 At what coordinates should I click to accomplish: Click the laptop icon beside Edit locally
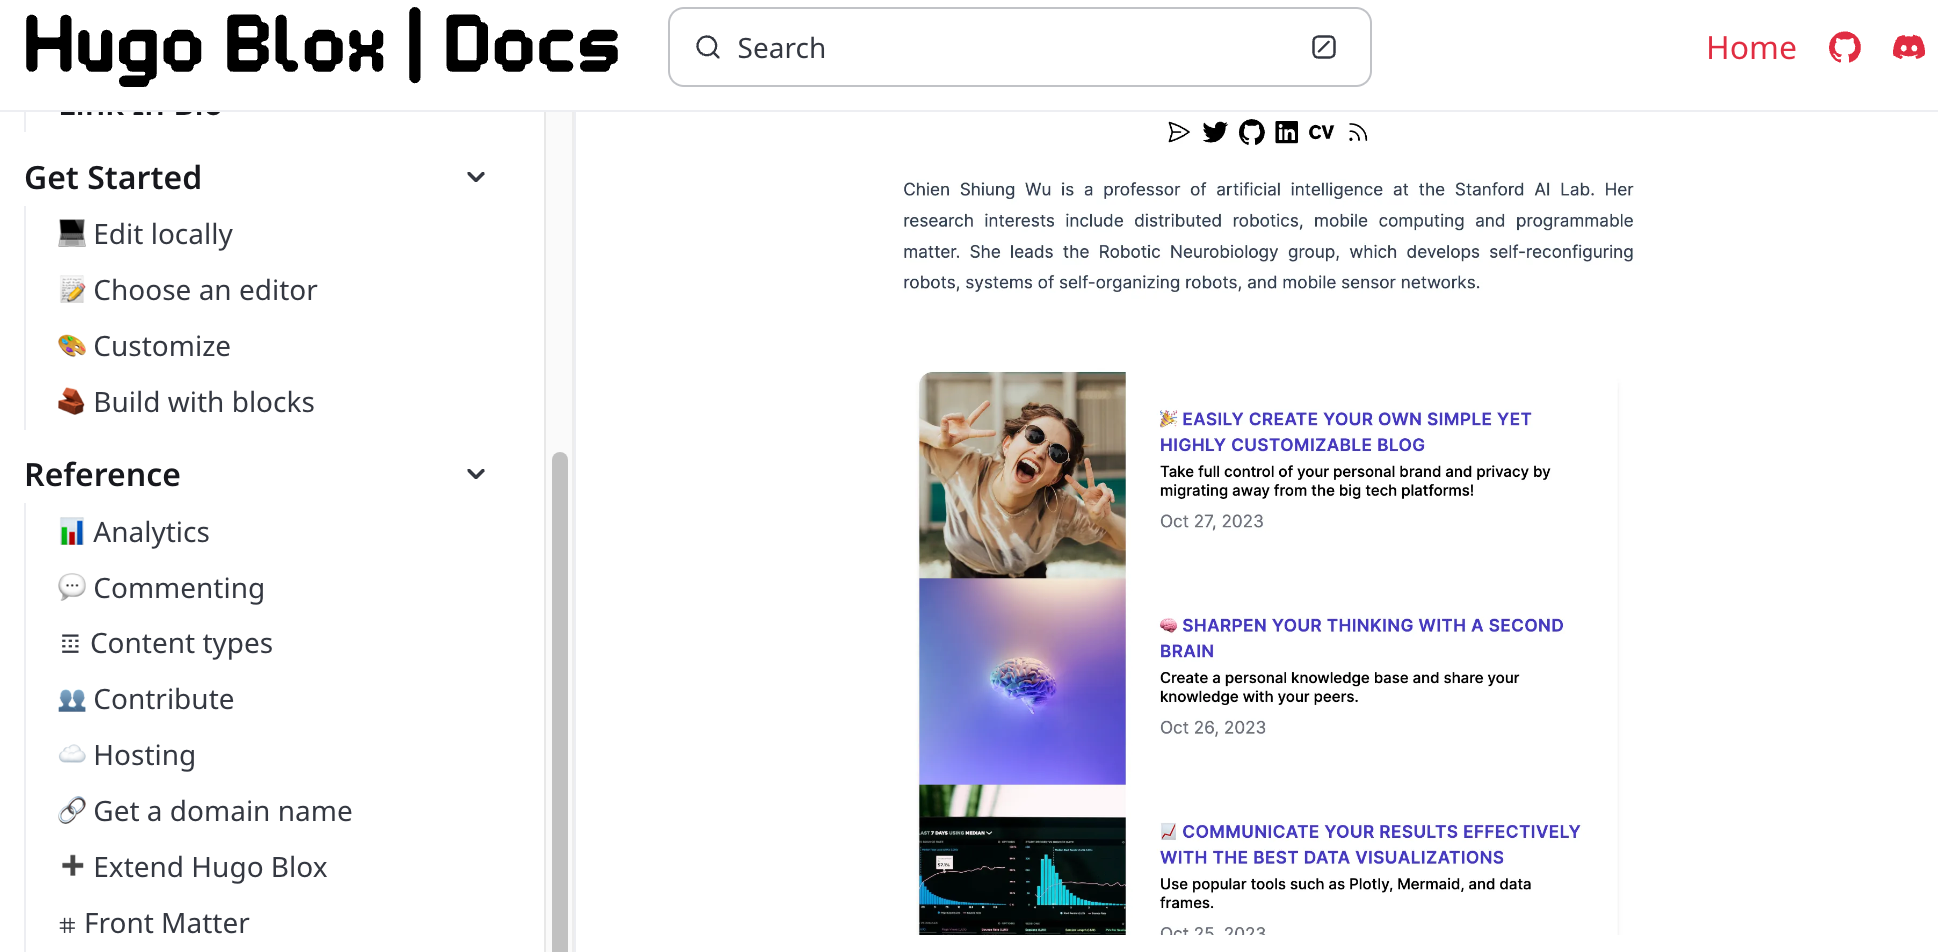[71, 233]
